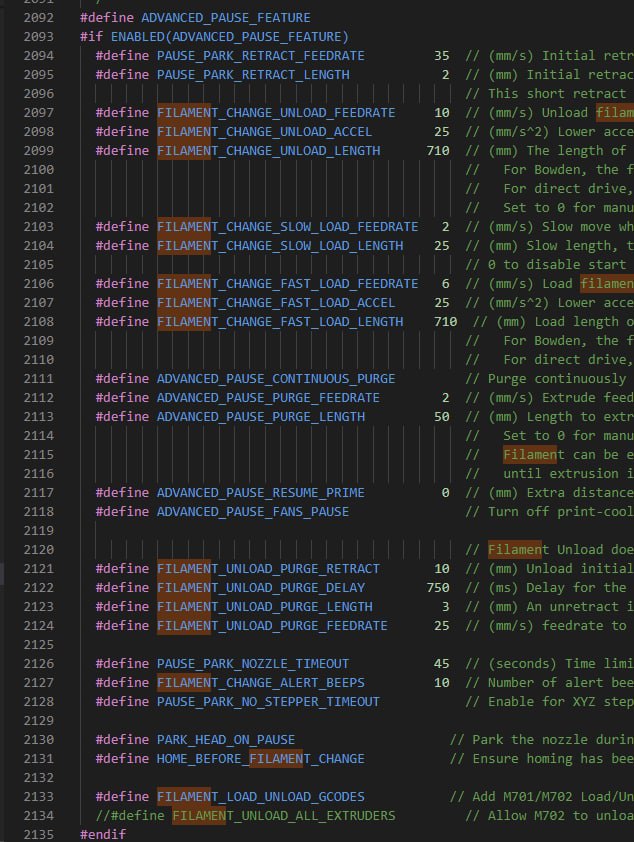Click line number 2092 in the gutter
634x842 pixels.
39,18
